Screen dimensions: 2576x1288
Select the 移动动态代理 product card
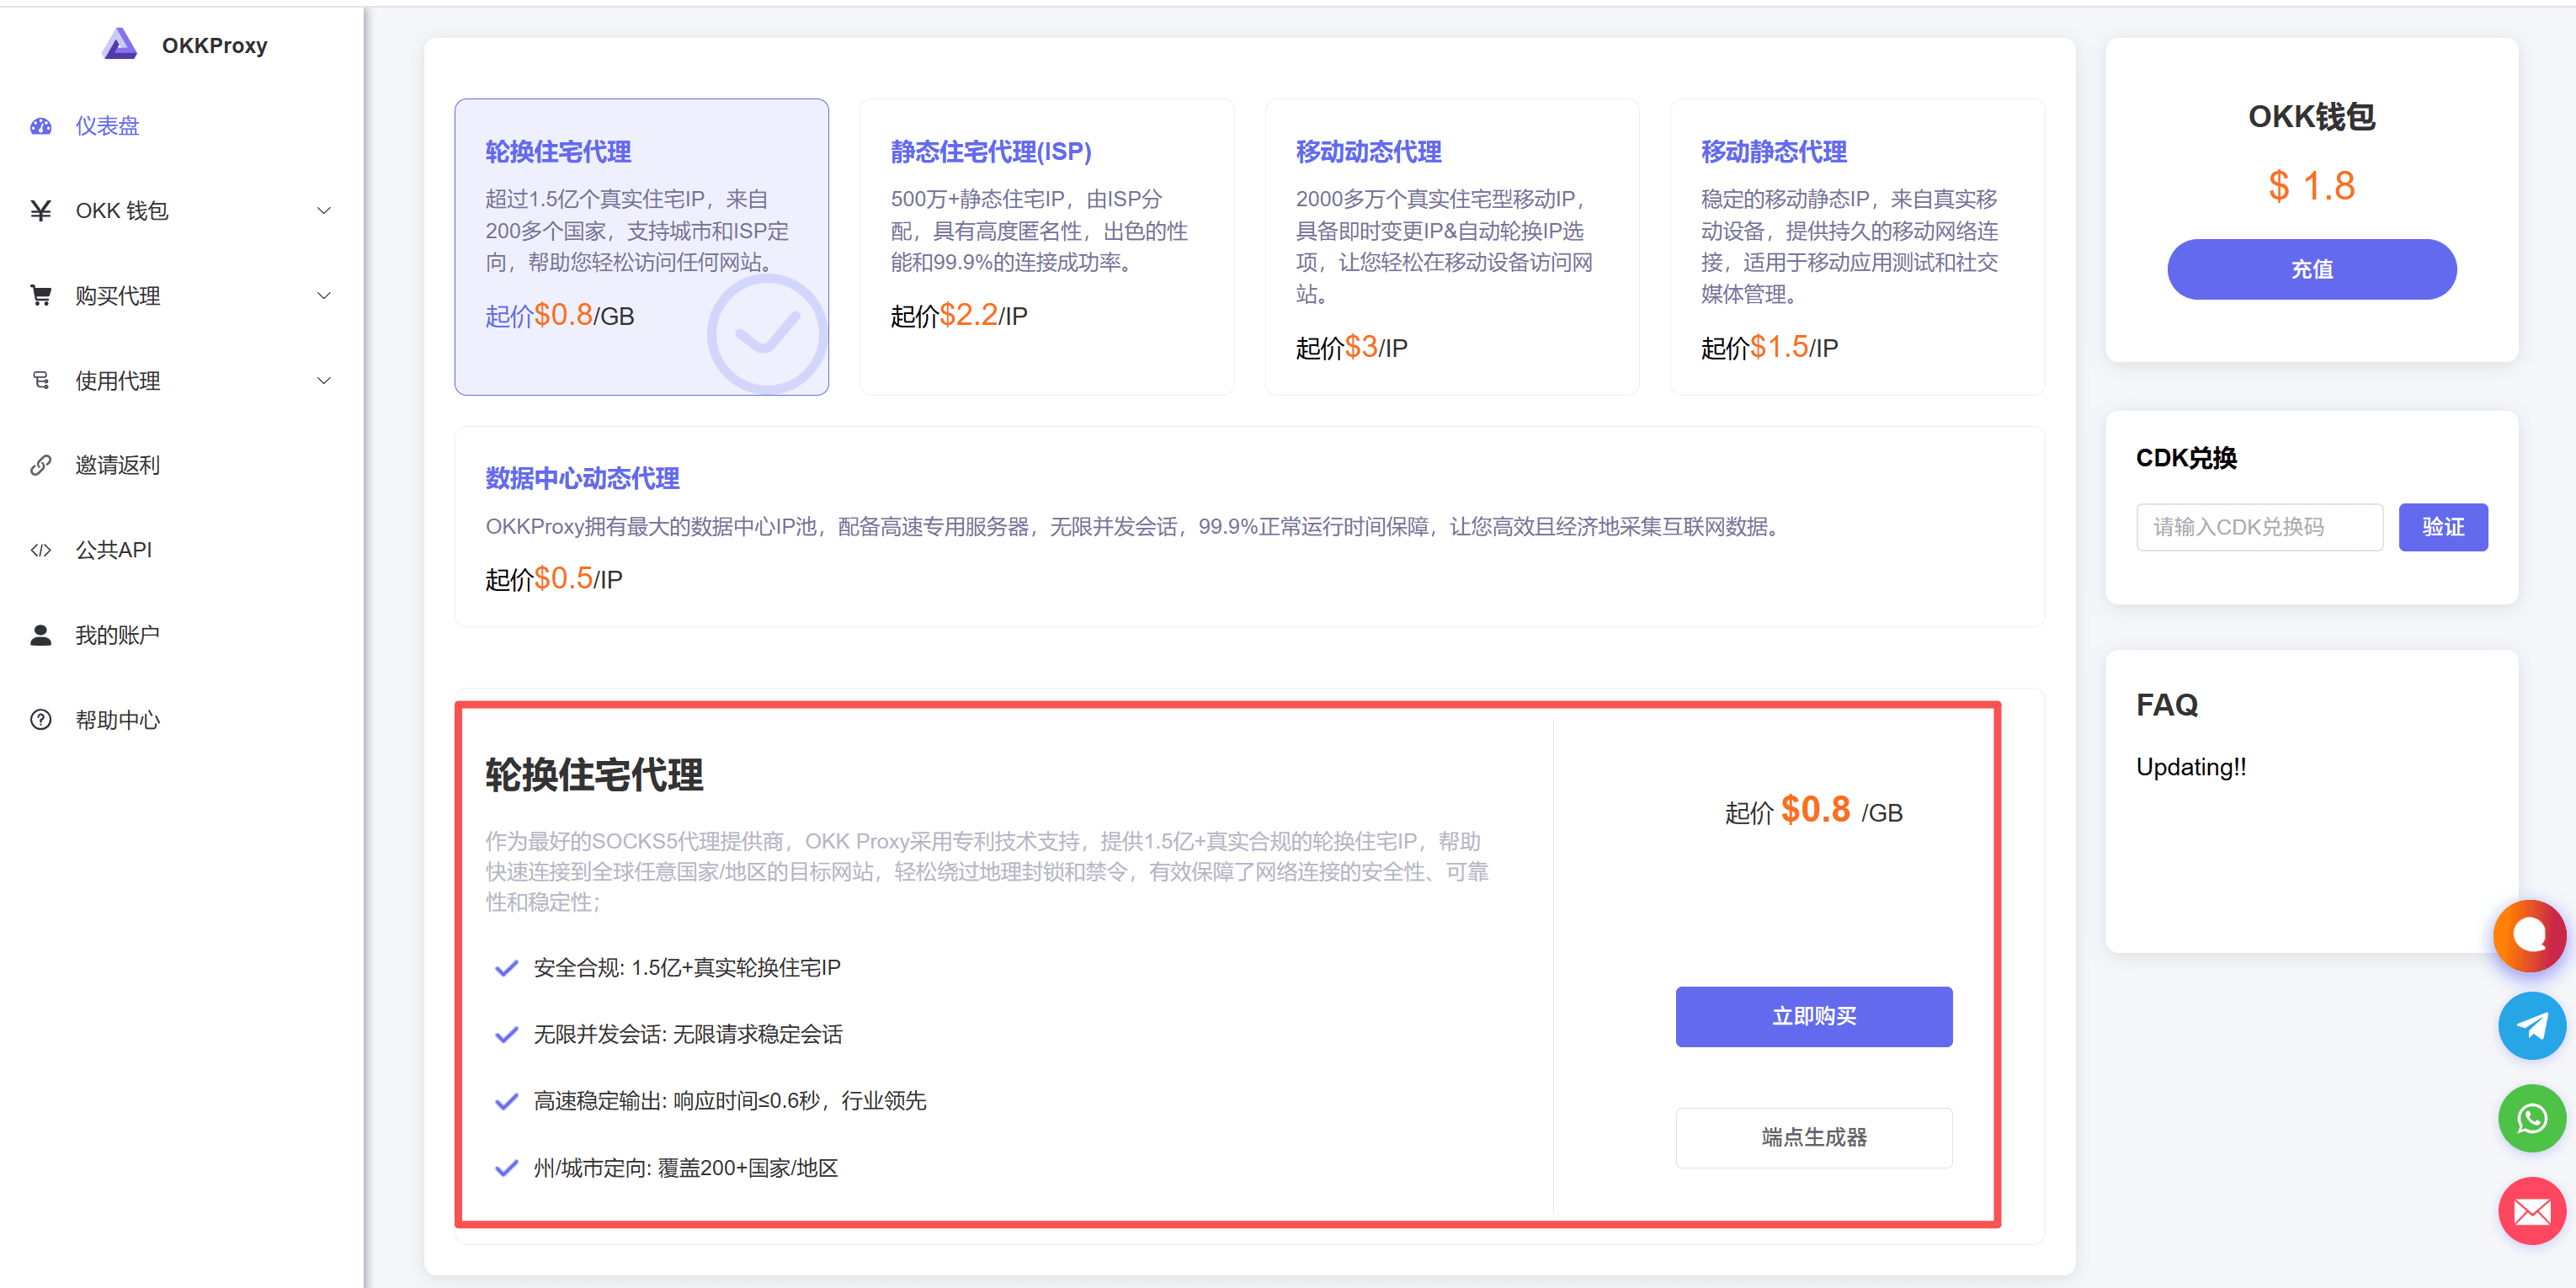coord(1452,247)
